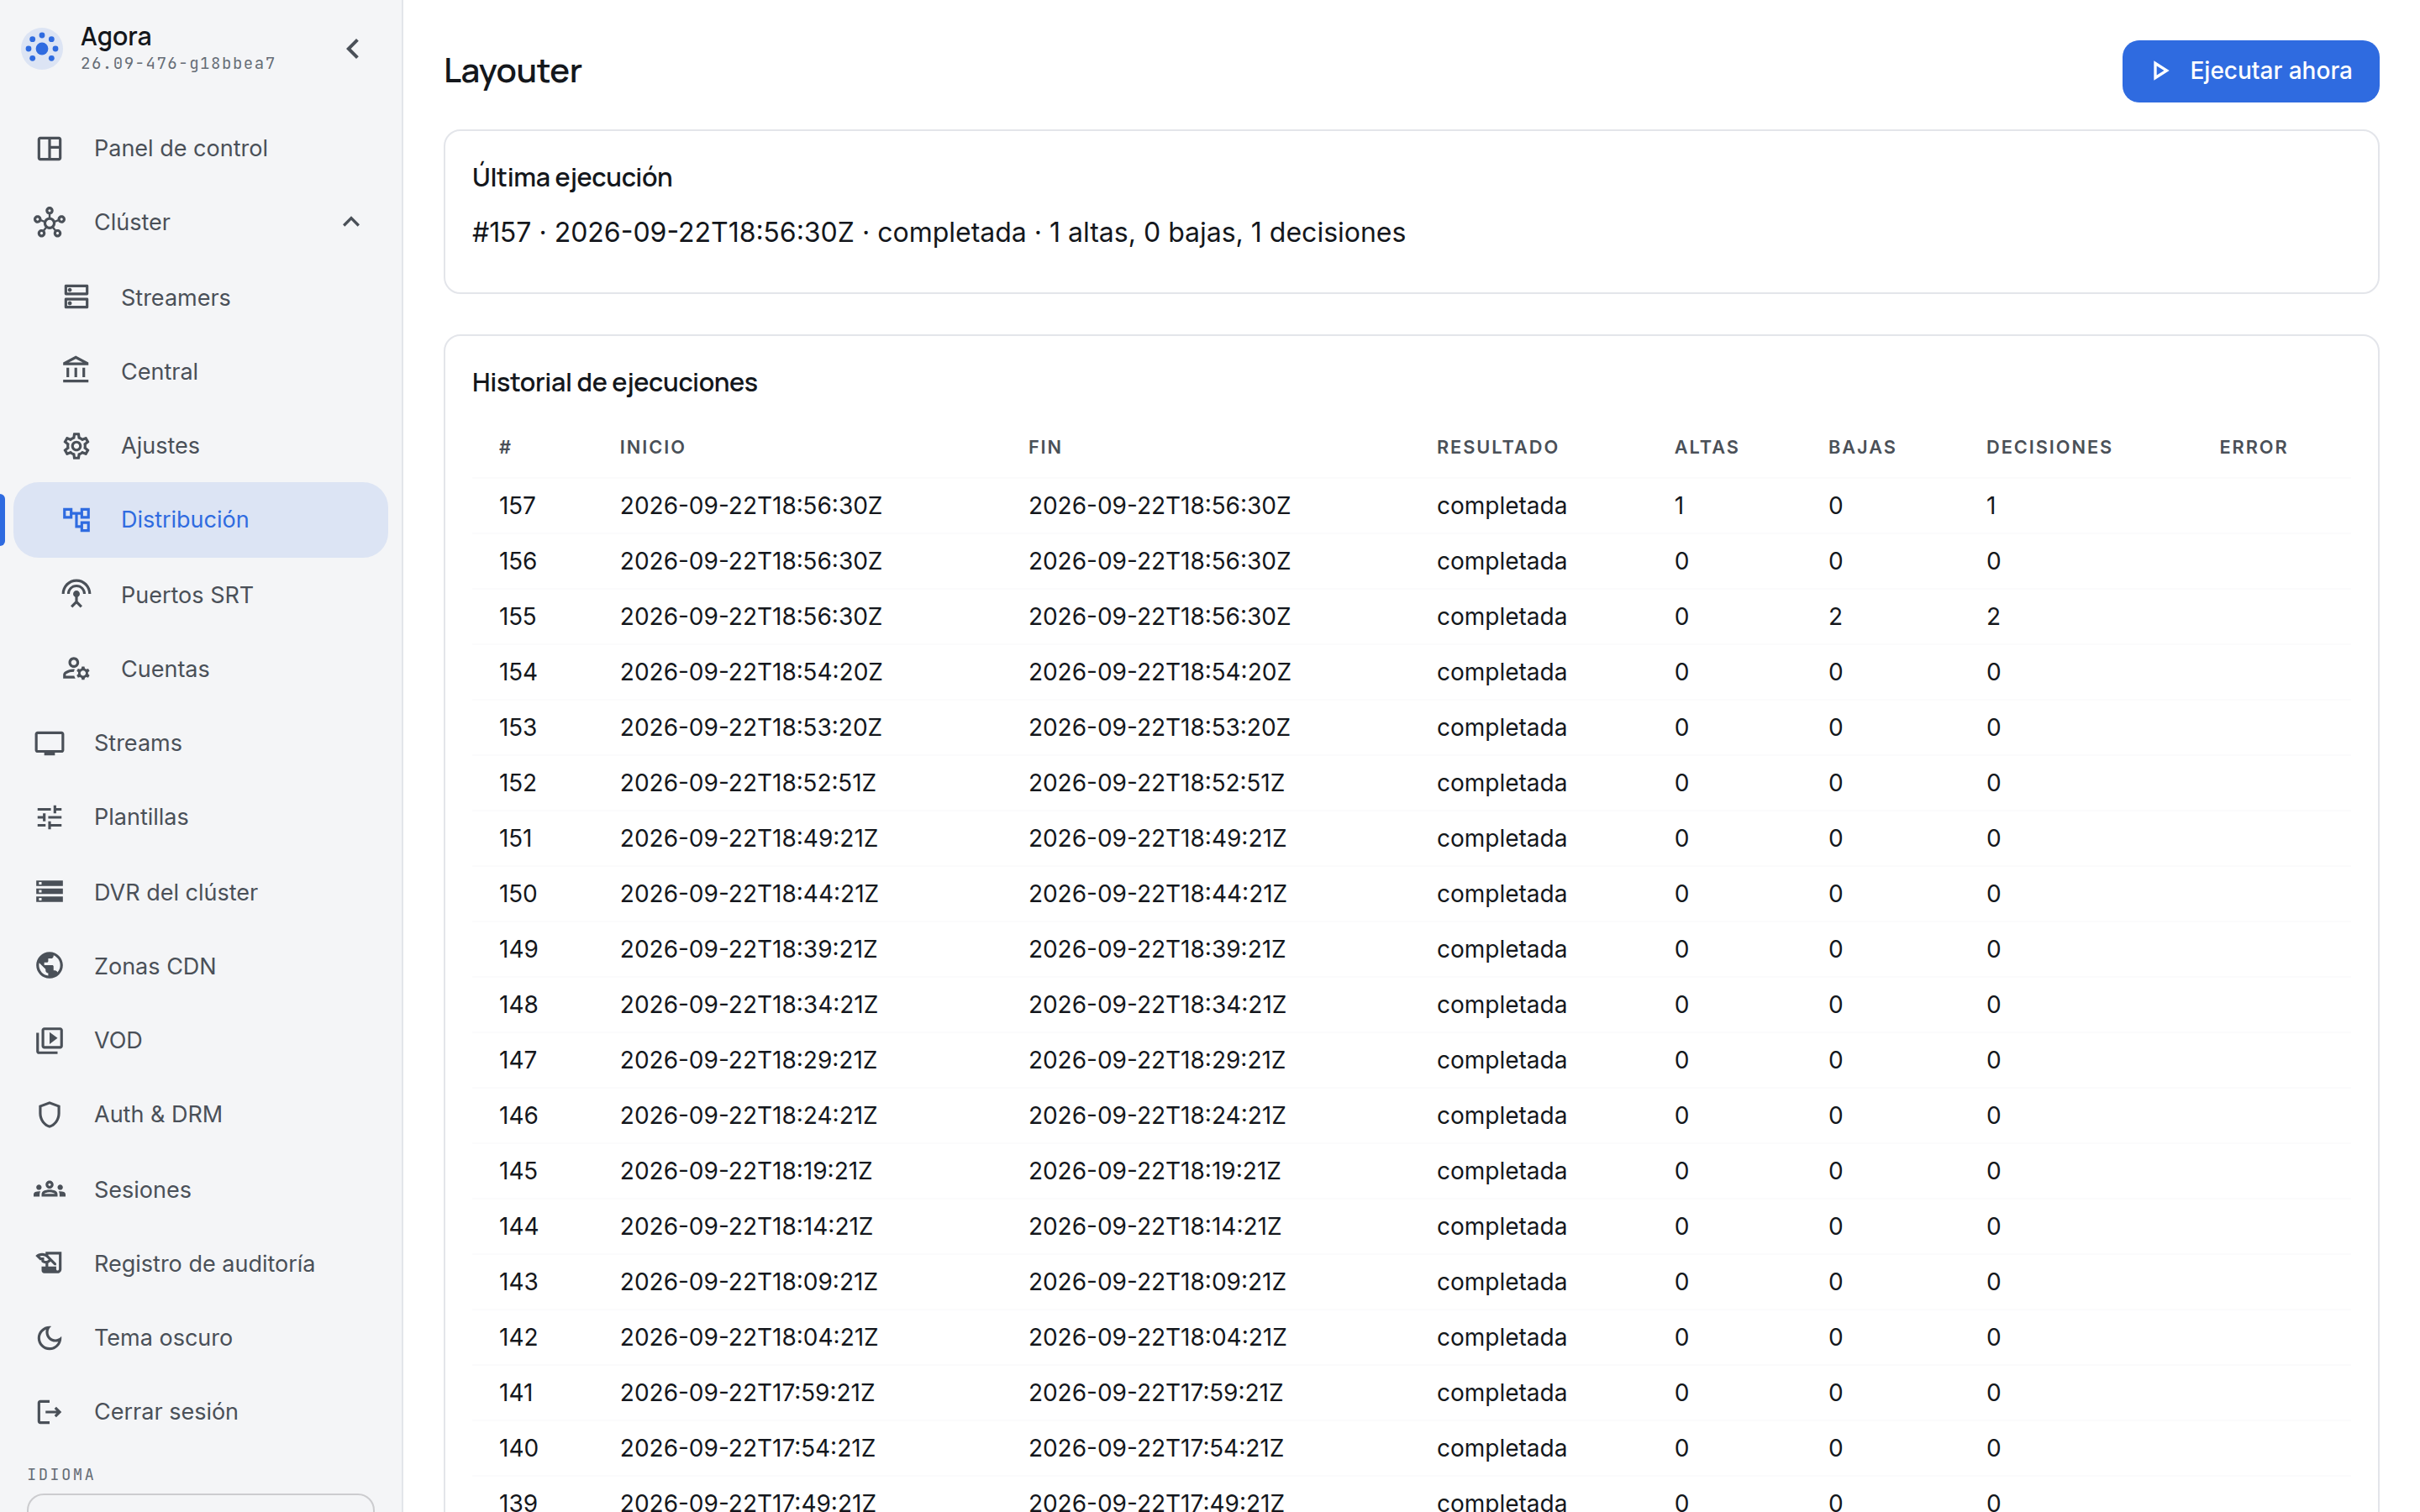Click the Distribución layout icon
This screenshot has width=2420, height=1512.
[77, 519]
